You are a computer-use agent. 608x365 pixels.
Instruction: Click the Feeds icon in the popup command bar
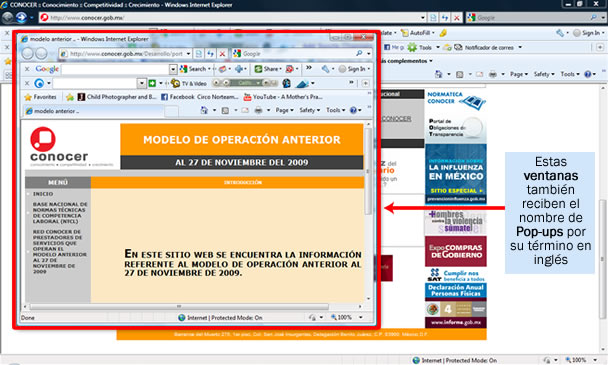tap(225, 111)
